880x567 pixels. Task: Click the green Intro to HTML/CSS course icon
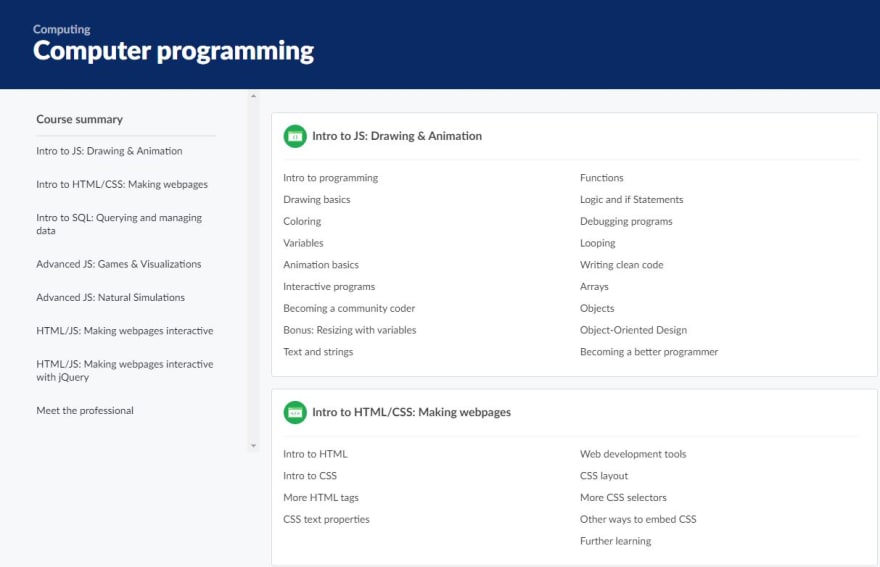tap(295, 412)
